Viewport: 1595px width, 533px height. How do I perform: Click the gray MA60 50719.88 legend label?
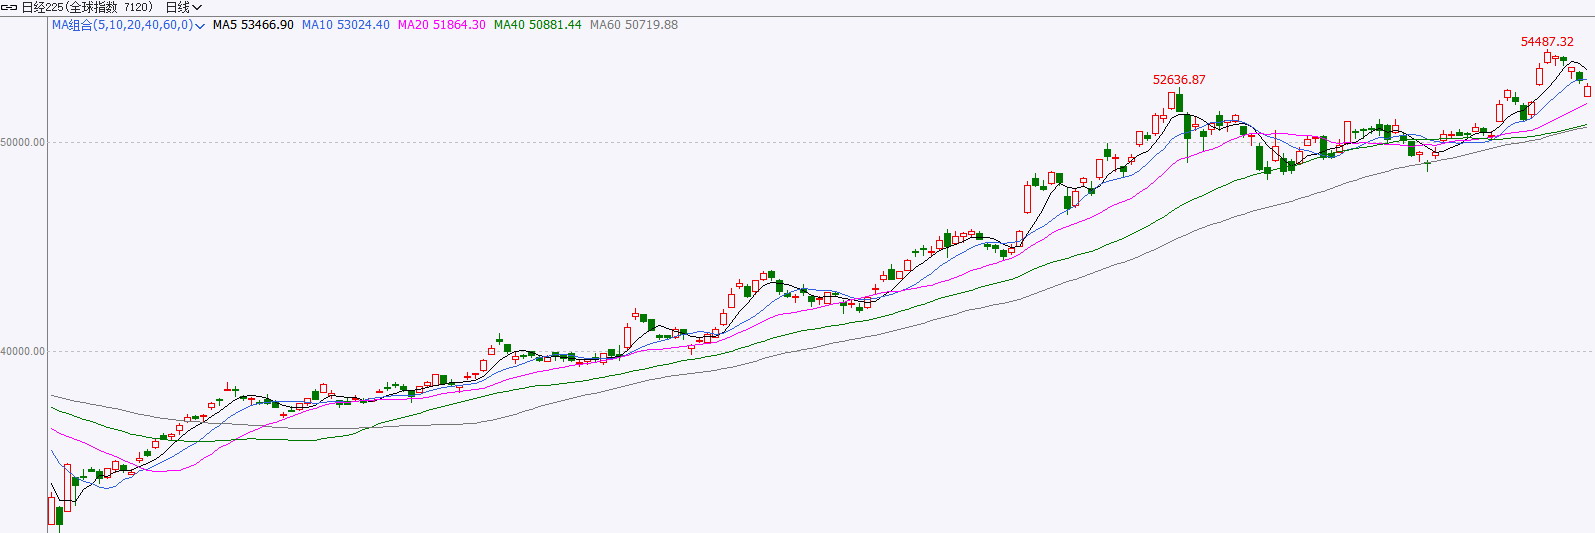(x=633, y=25)
